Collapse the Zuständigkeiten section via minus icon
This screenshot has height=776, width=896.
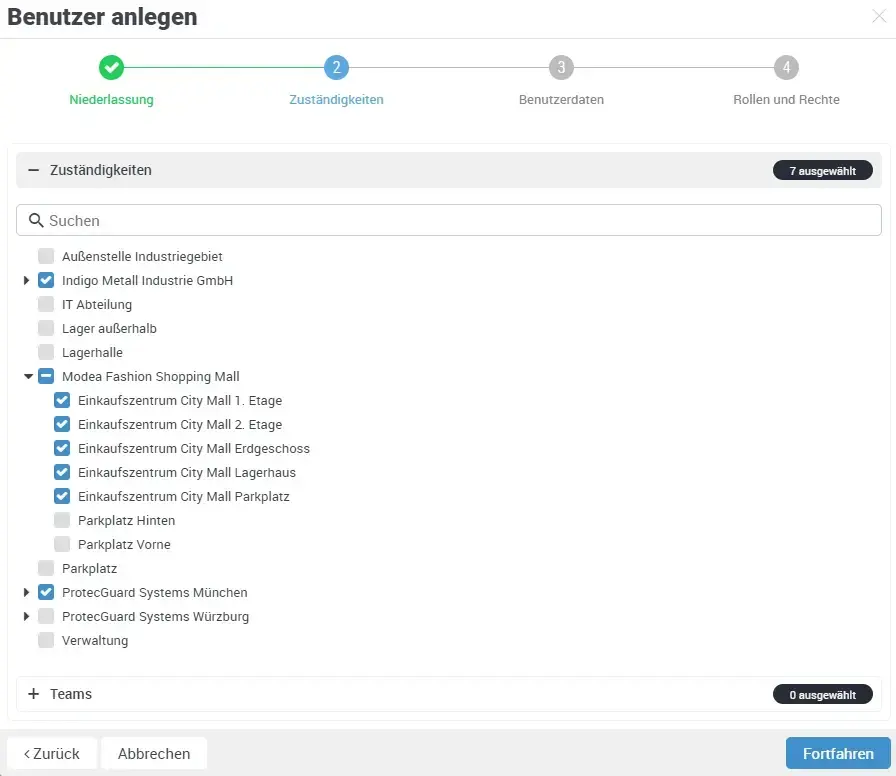click(x=33, y=170)
